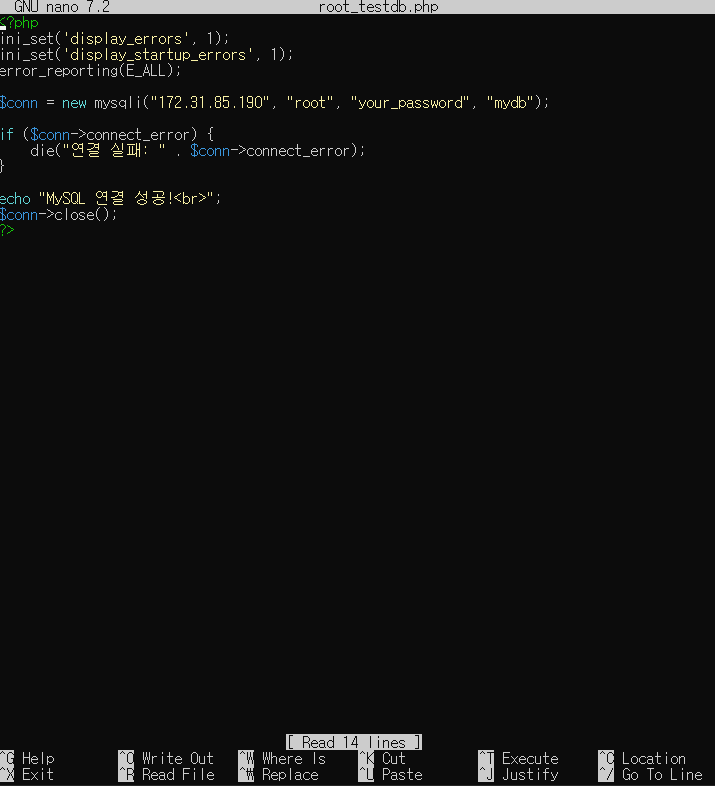The height and width of the screenshot is (786, 715).
Task: Click the "new" keyword
Action: point(74,103)
